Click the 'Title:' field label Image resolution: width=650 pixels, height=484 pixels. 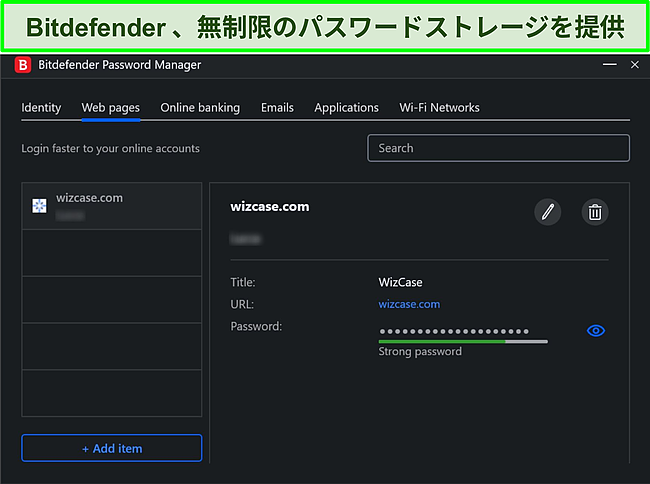point(243,283)
